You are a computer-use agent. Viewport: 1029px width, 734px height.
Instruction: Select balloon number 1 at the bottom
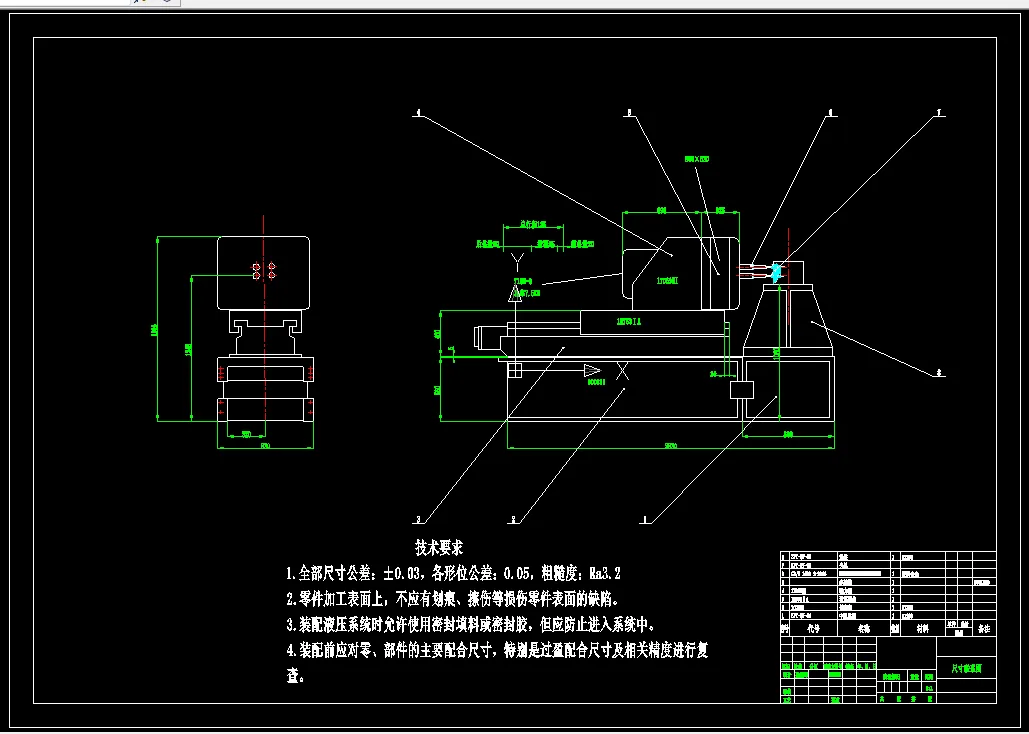pos(644,520)
